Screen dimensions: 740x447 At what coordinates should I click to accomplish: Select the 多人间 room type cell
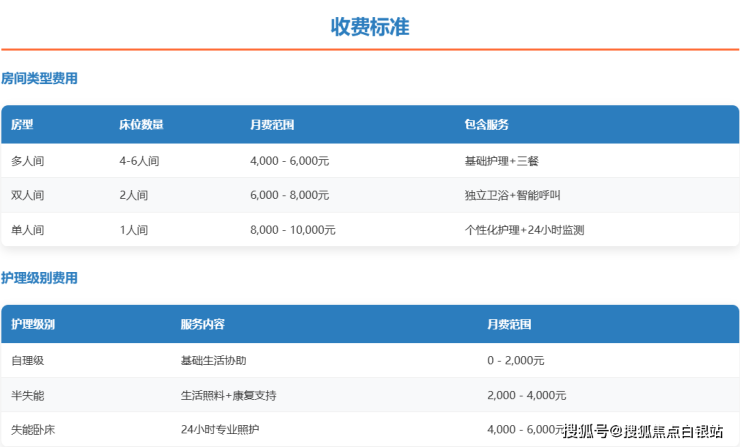click(x=28, y=161)
